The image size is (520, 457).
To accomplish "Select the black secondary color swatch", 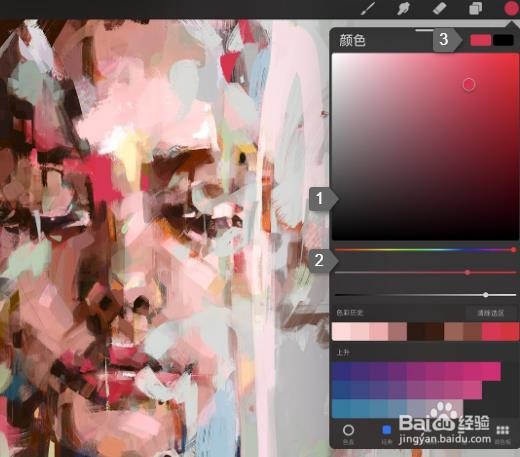I will tap(503, 40).
